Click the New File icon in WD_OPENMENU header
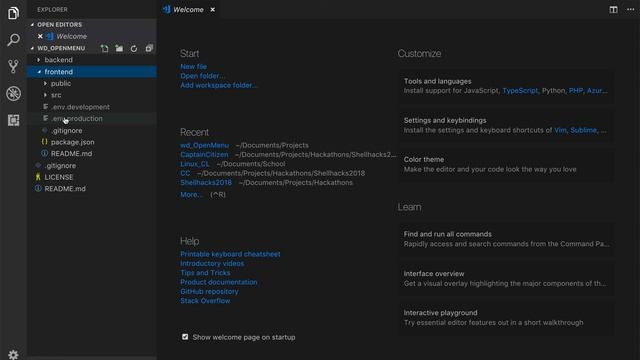Image resolution: width=640 pixels, height=360 pixels. tap(104, 49)
